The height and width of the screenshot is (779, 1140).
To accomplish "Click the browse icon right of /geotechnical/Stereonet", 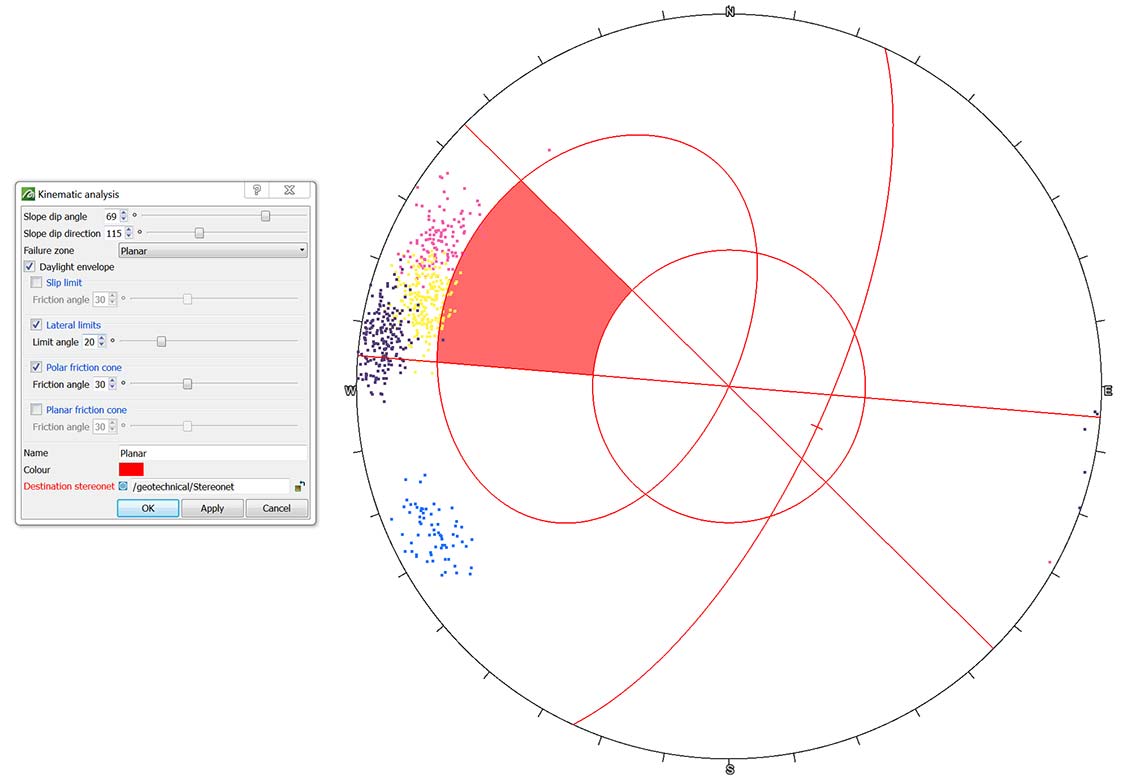I will [300, 487].
